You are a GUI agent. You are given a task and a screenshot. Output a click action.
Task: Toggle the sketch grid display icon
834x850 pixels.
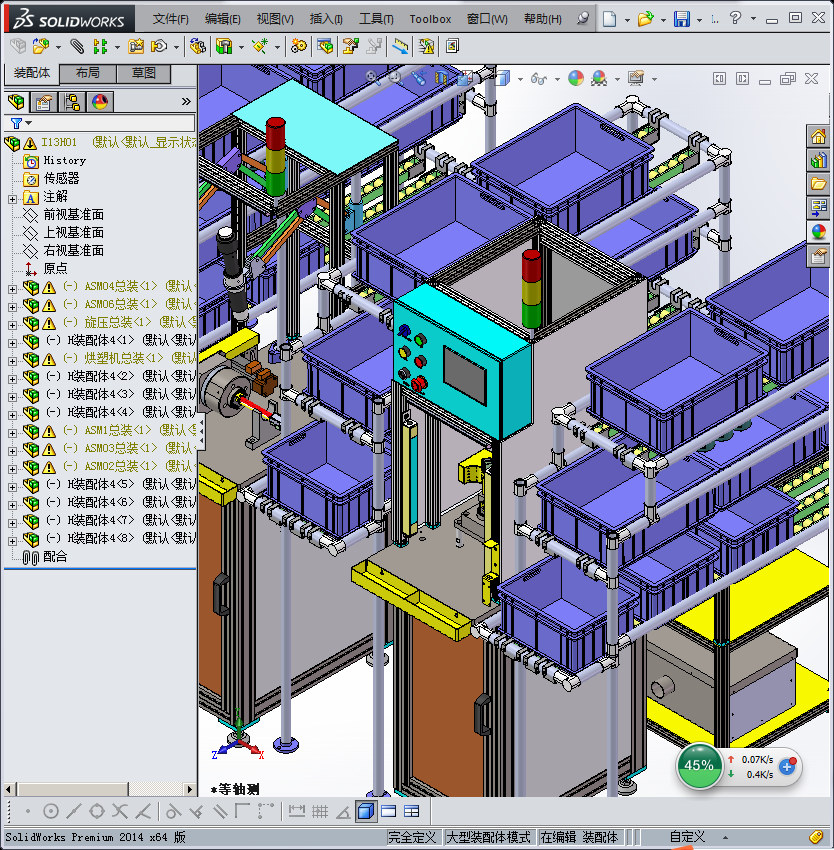click(x=320, y=812)
